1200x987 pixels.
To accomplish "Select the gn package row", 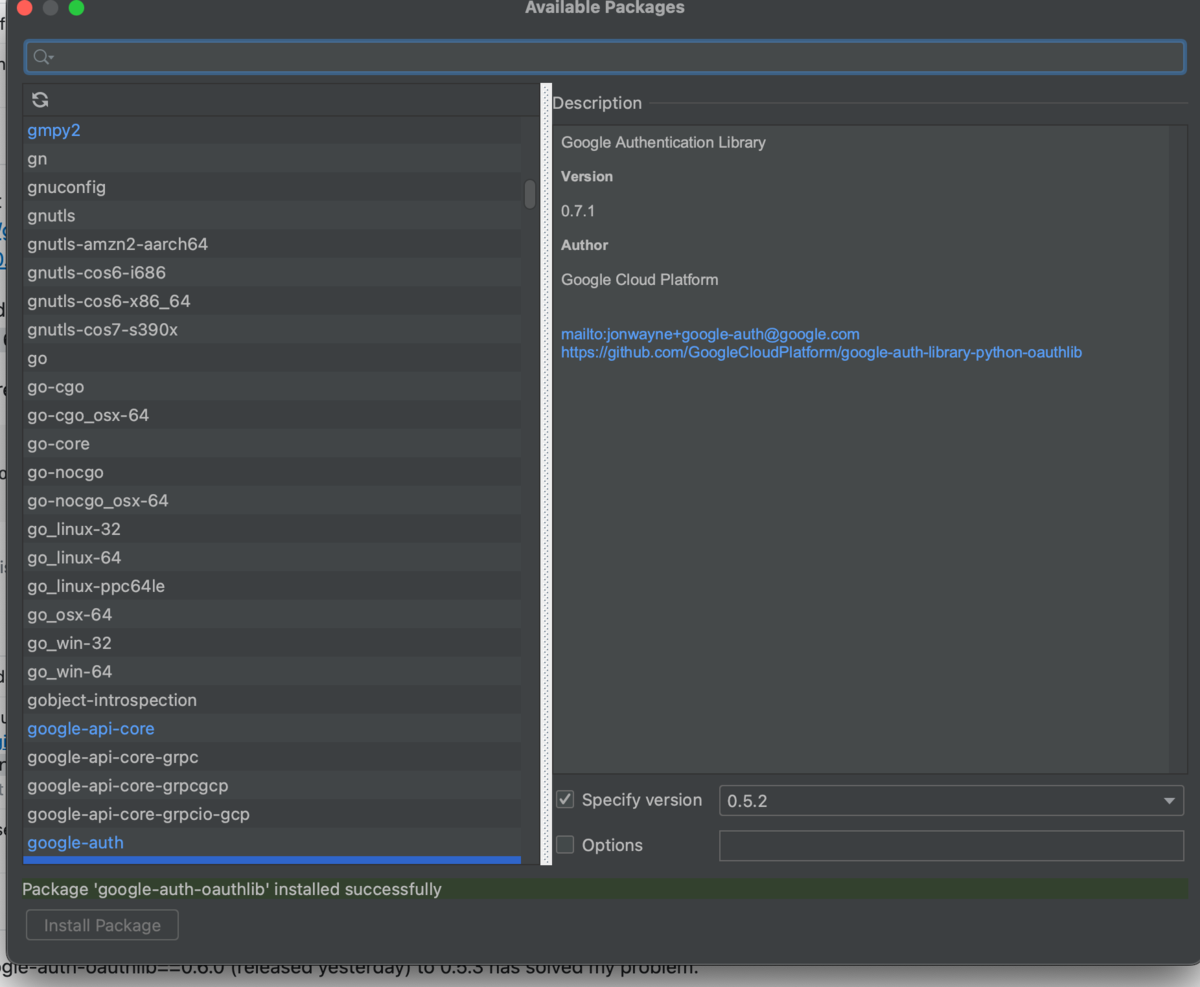I will click(272, 159).
